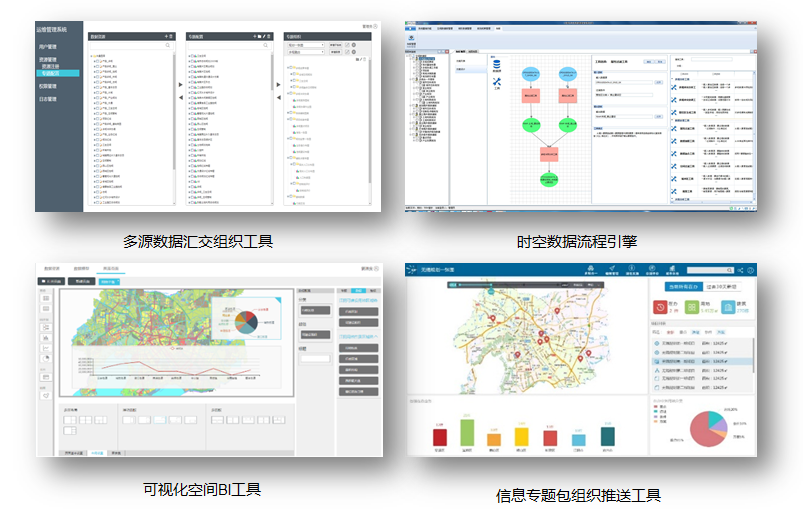Click right arrow before the 专题组织 panel

[278, 84]
